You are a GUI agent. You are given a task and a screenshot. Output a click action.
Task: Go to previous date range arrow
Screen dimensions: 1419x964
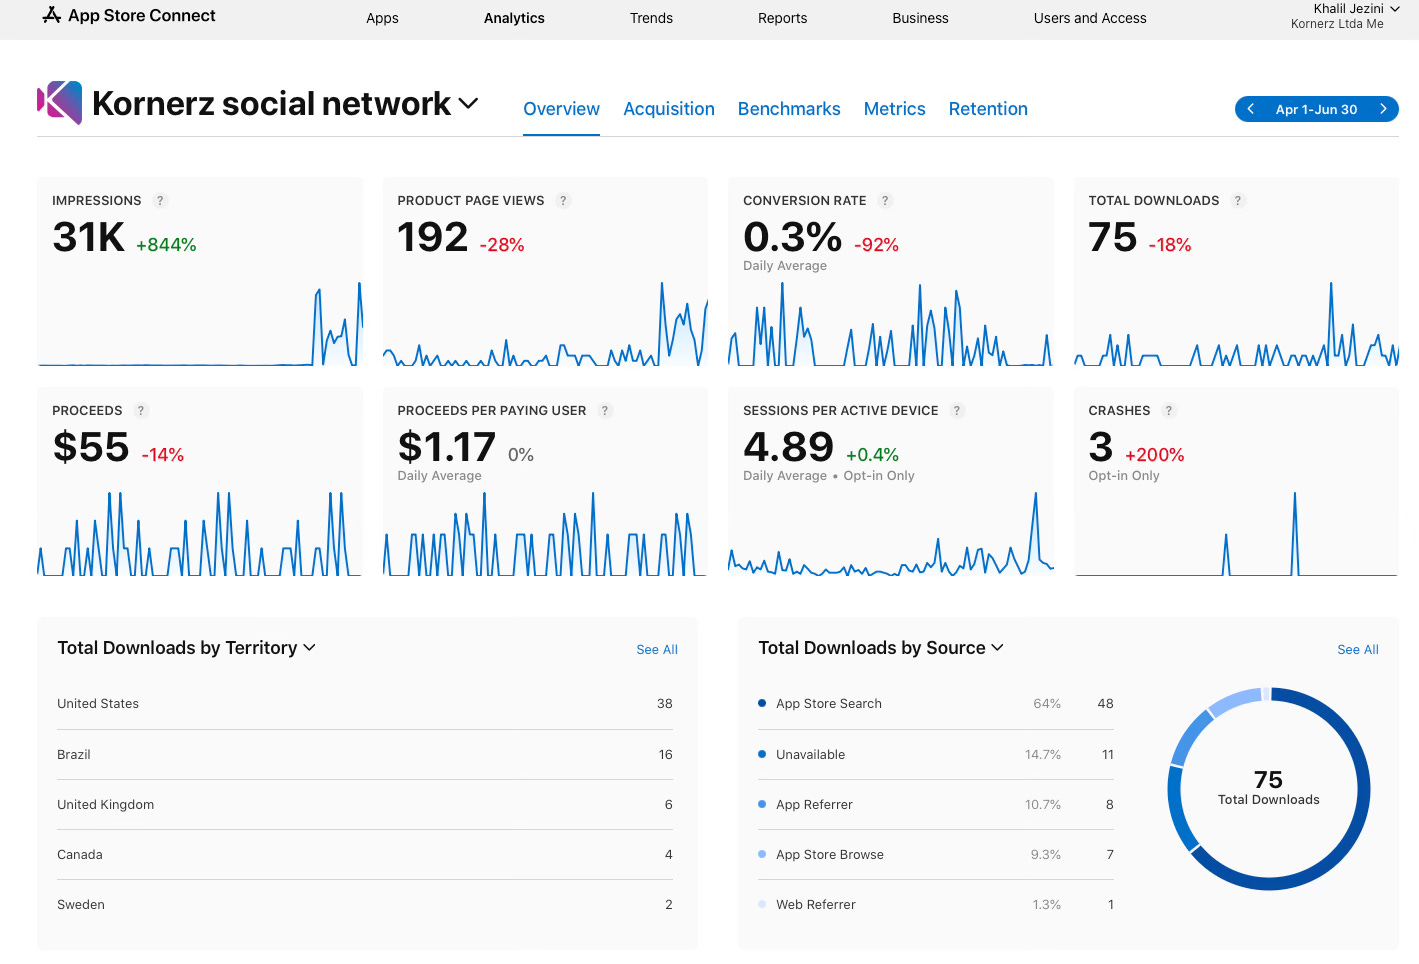click(x=1250, y=109)
